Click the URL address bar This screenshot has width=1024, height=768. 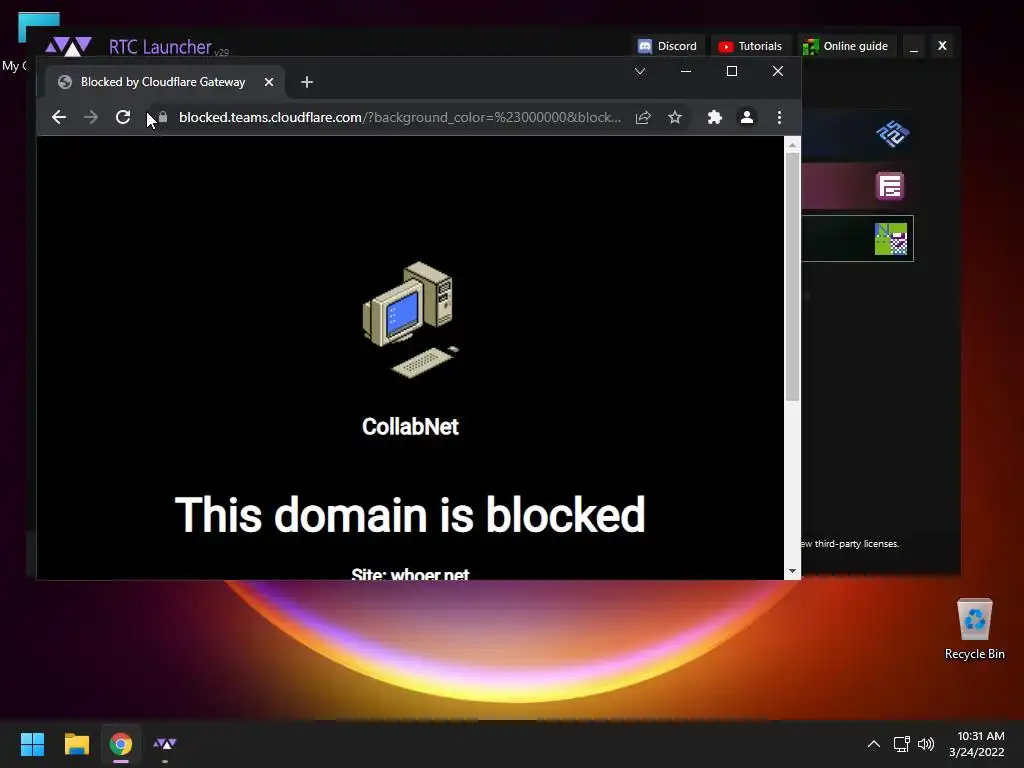400,118
